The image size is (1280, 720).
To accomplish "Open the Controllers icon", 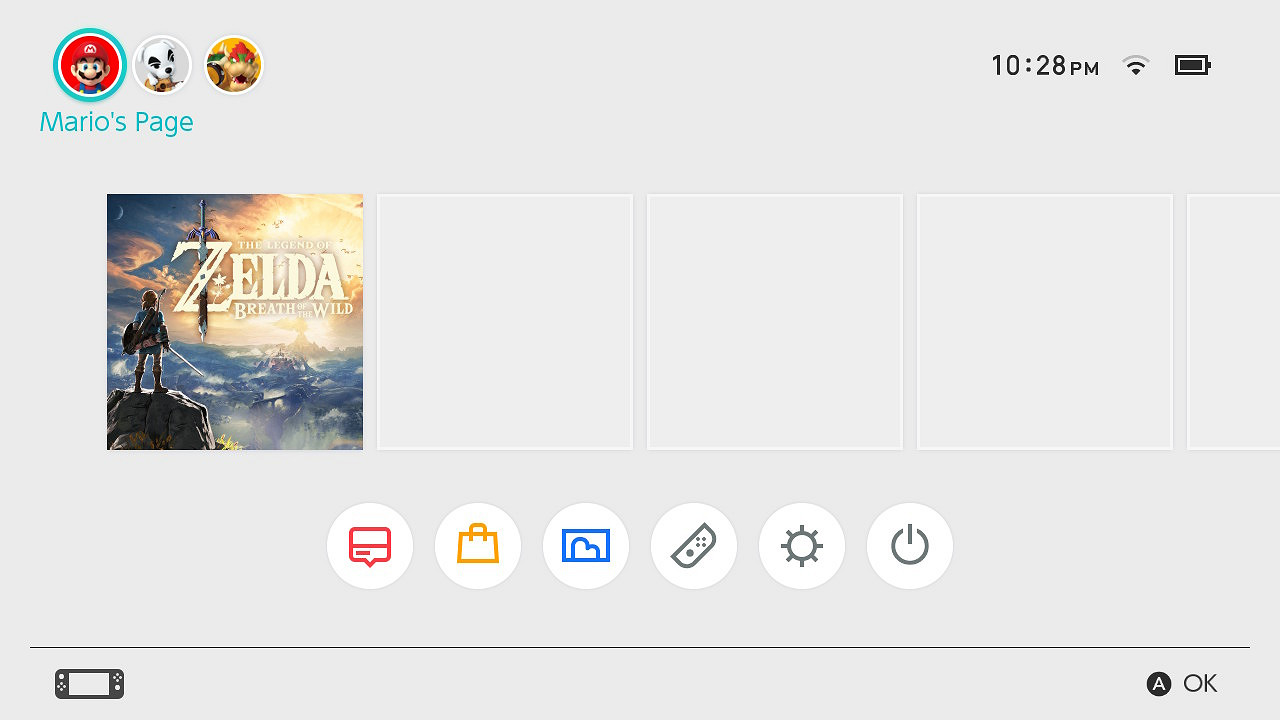I will coord(694,546).
